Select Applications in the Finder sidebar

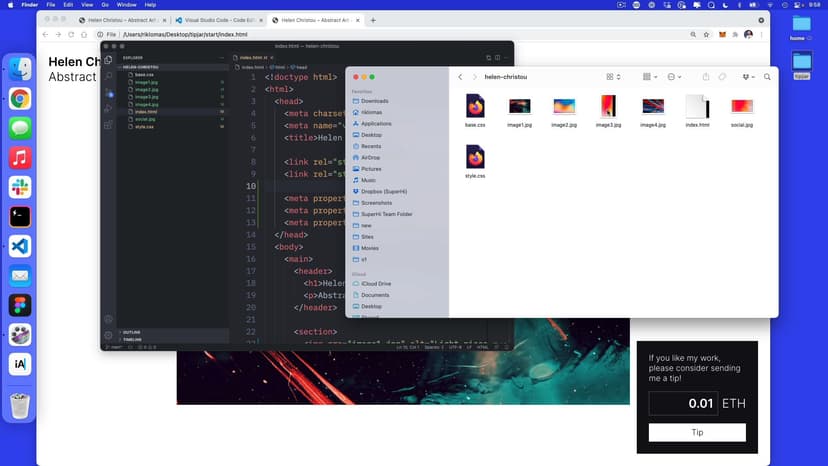click(376, 123)
